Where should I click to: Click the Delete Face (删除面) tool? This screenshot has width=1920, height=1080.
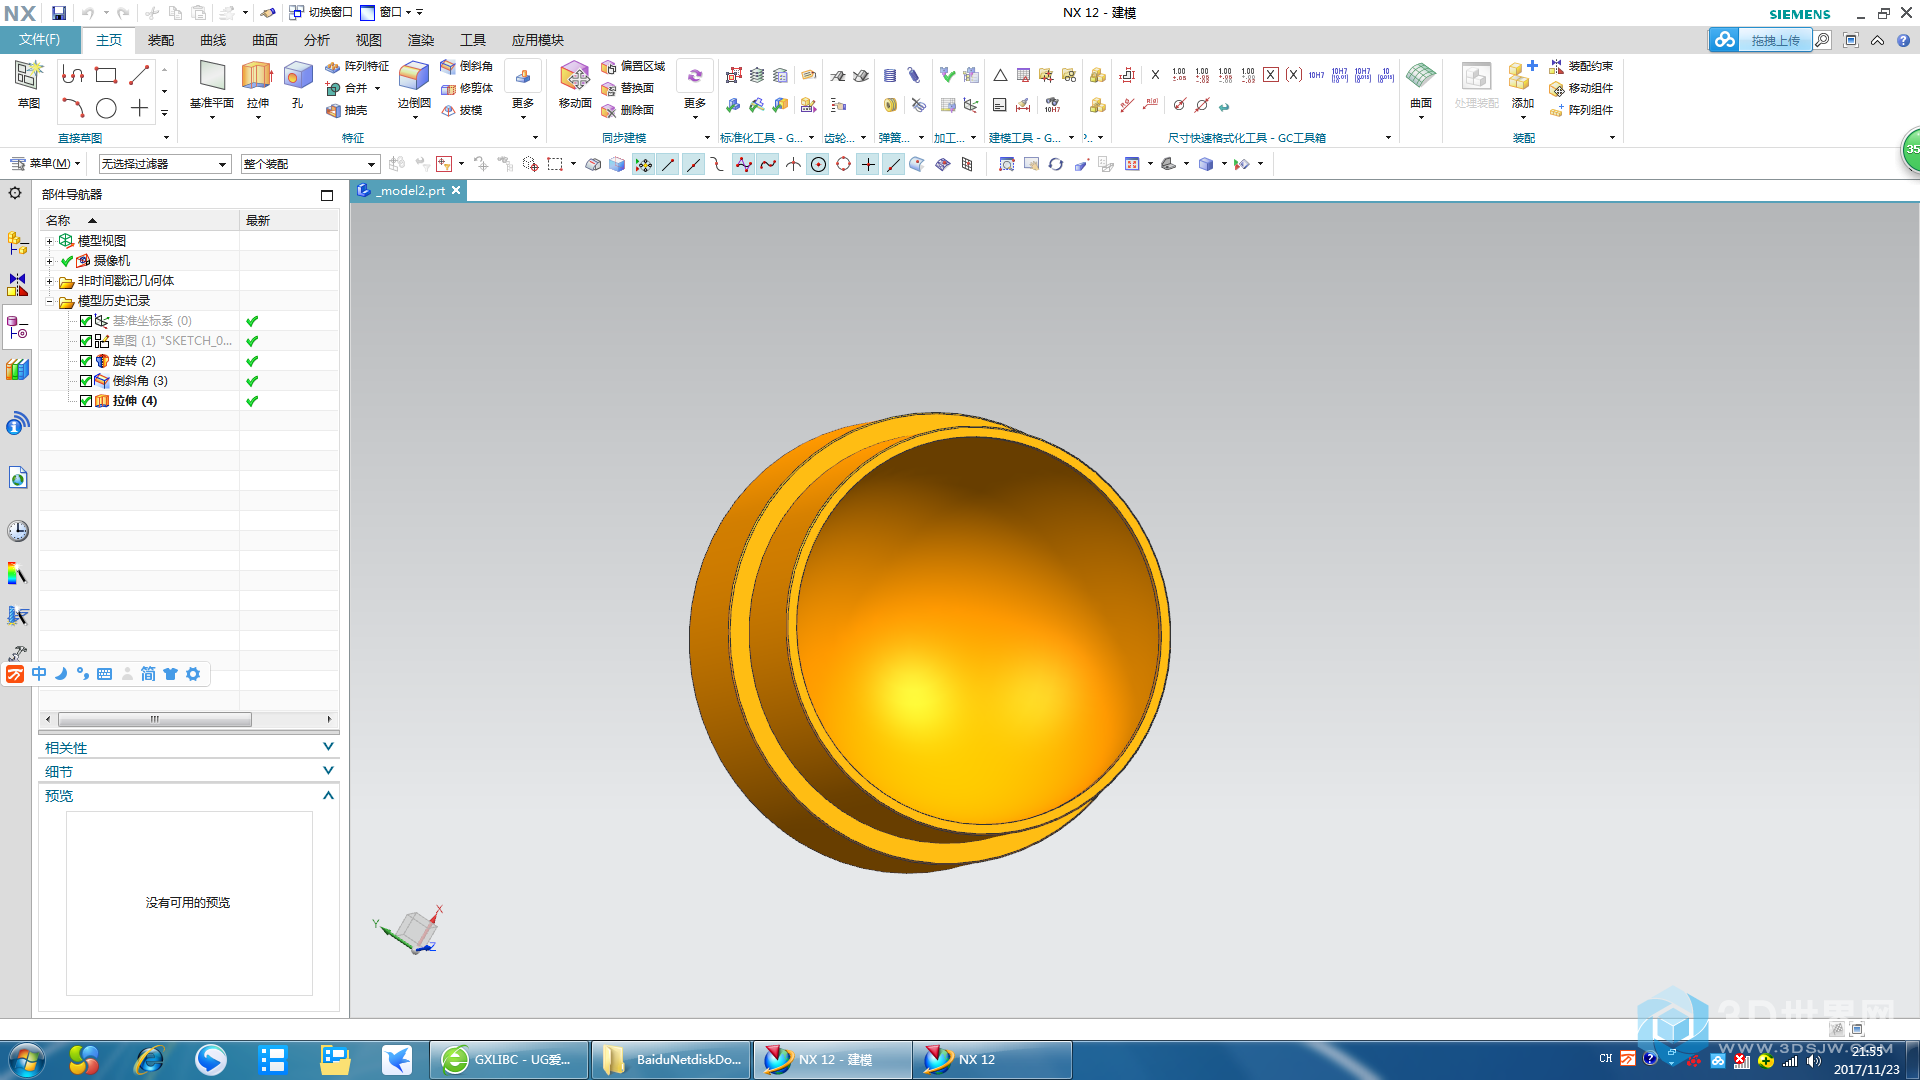click(x=627, y=110)
